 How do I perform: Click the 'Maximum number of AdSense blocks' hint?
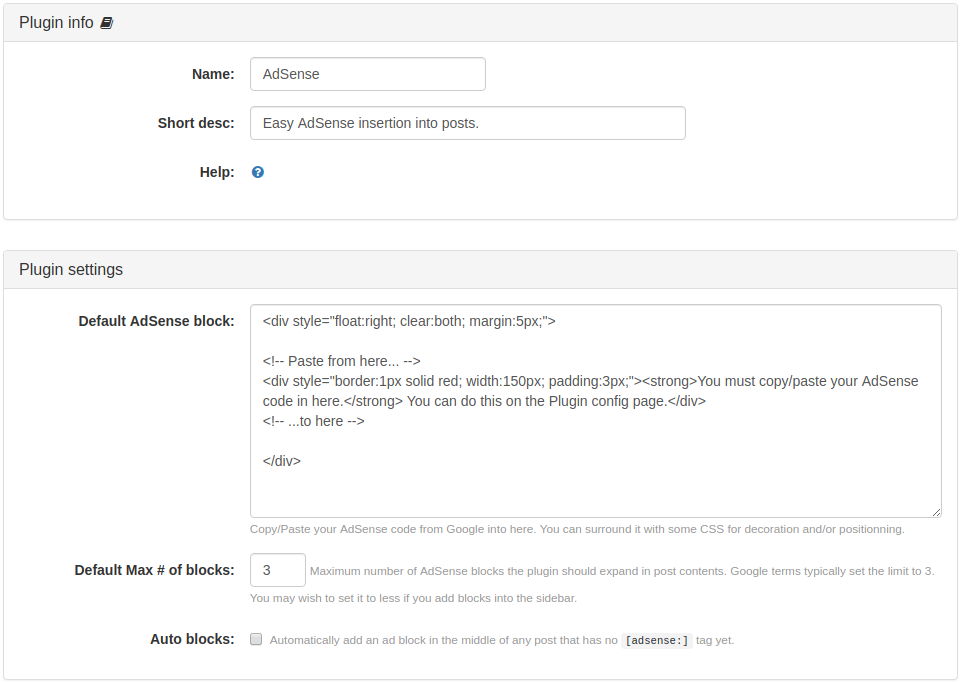click(x=622, y=571)
